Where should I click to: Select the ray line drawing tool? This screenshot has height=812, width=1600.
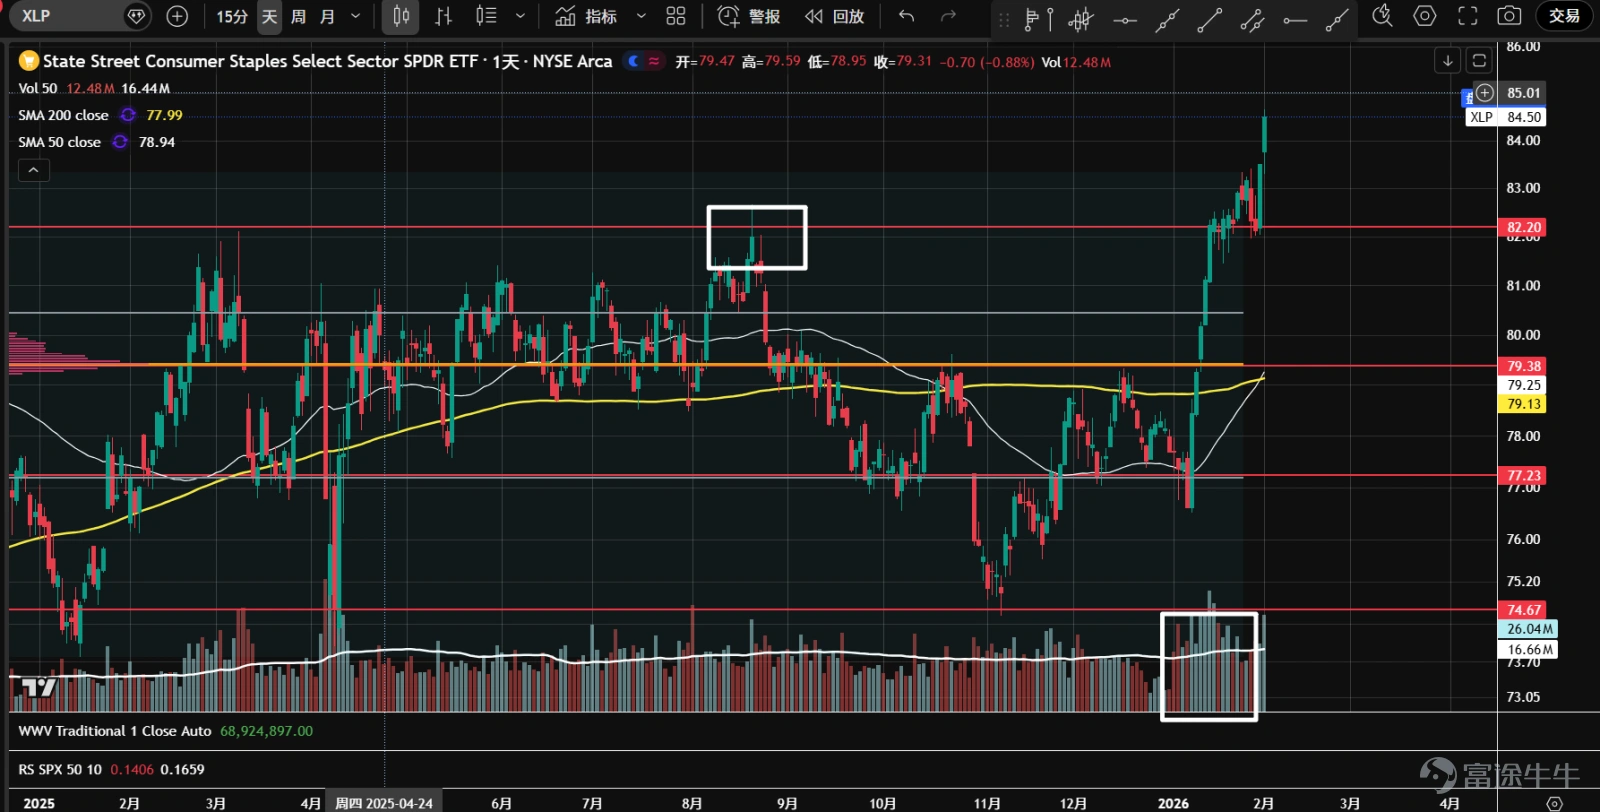(x=1337, y=18)
